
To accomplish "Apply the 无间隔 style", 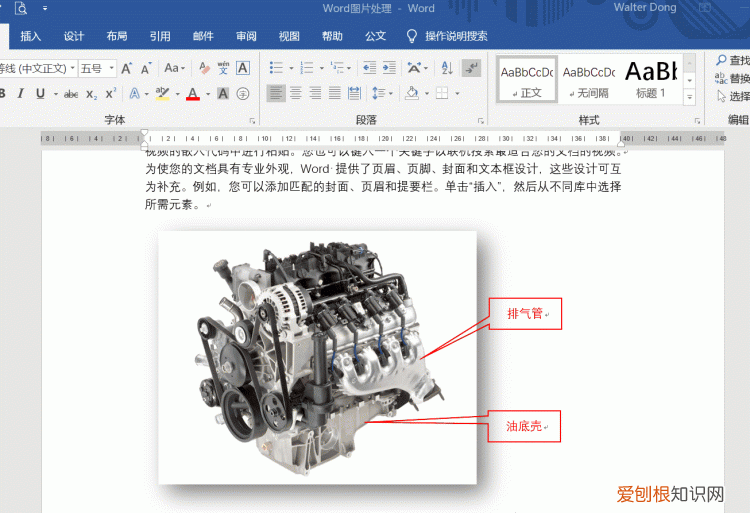I will click(589, 79).
